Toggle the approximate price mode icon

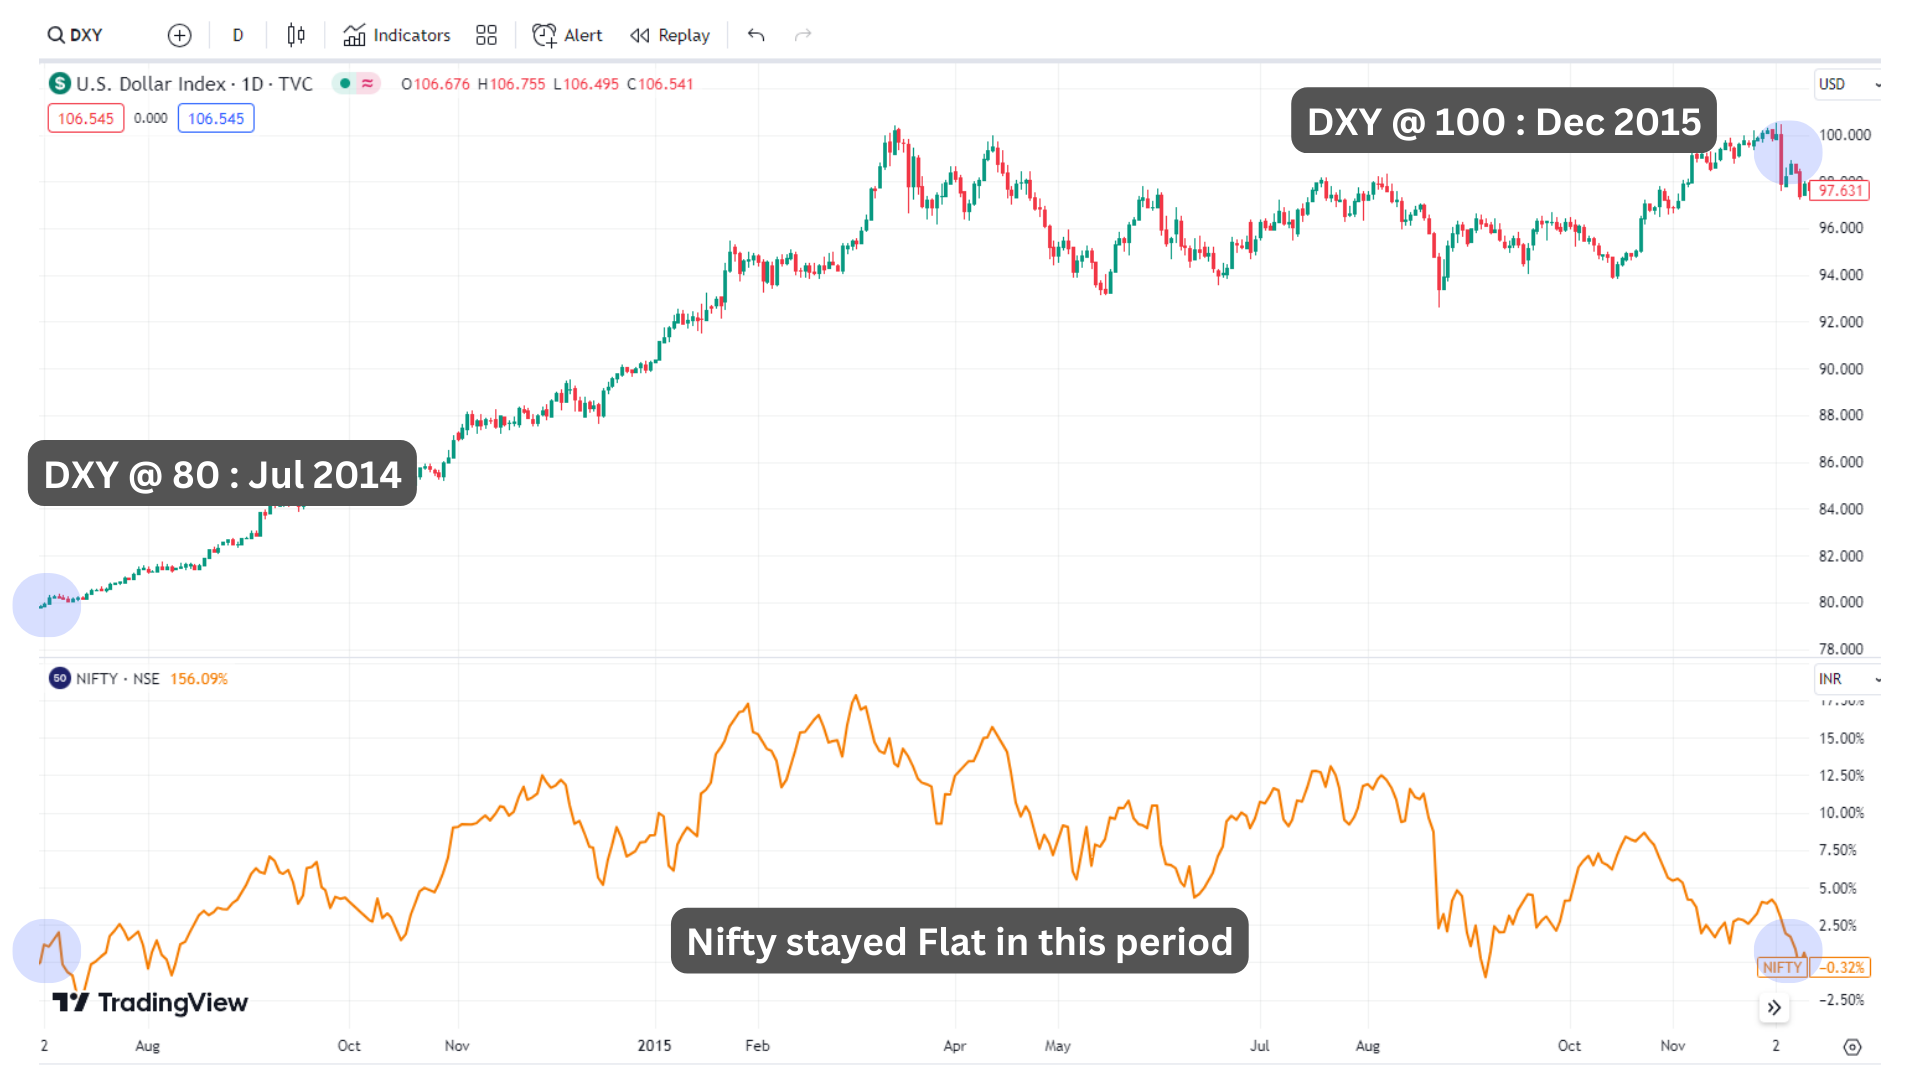pos(366,84)
